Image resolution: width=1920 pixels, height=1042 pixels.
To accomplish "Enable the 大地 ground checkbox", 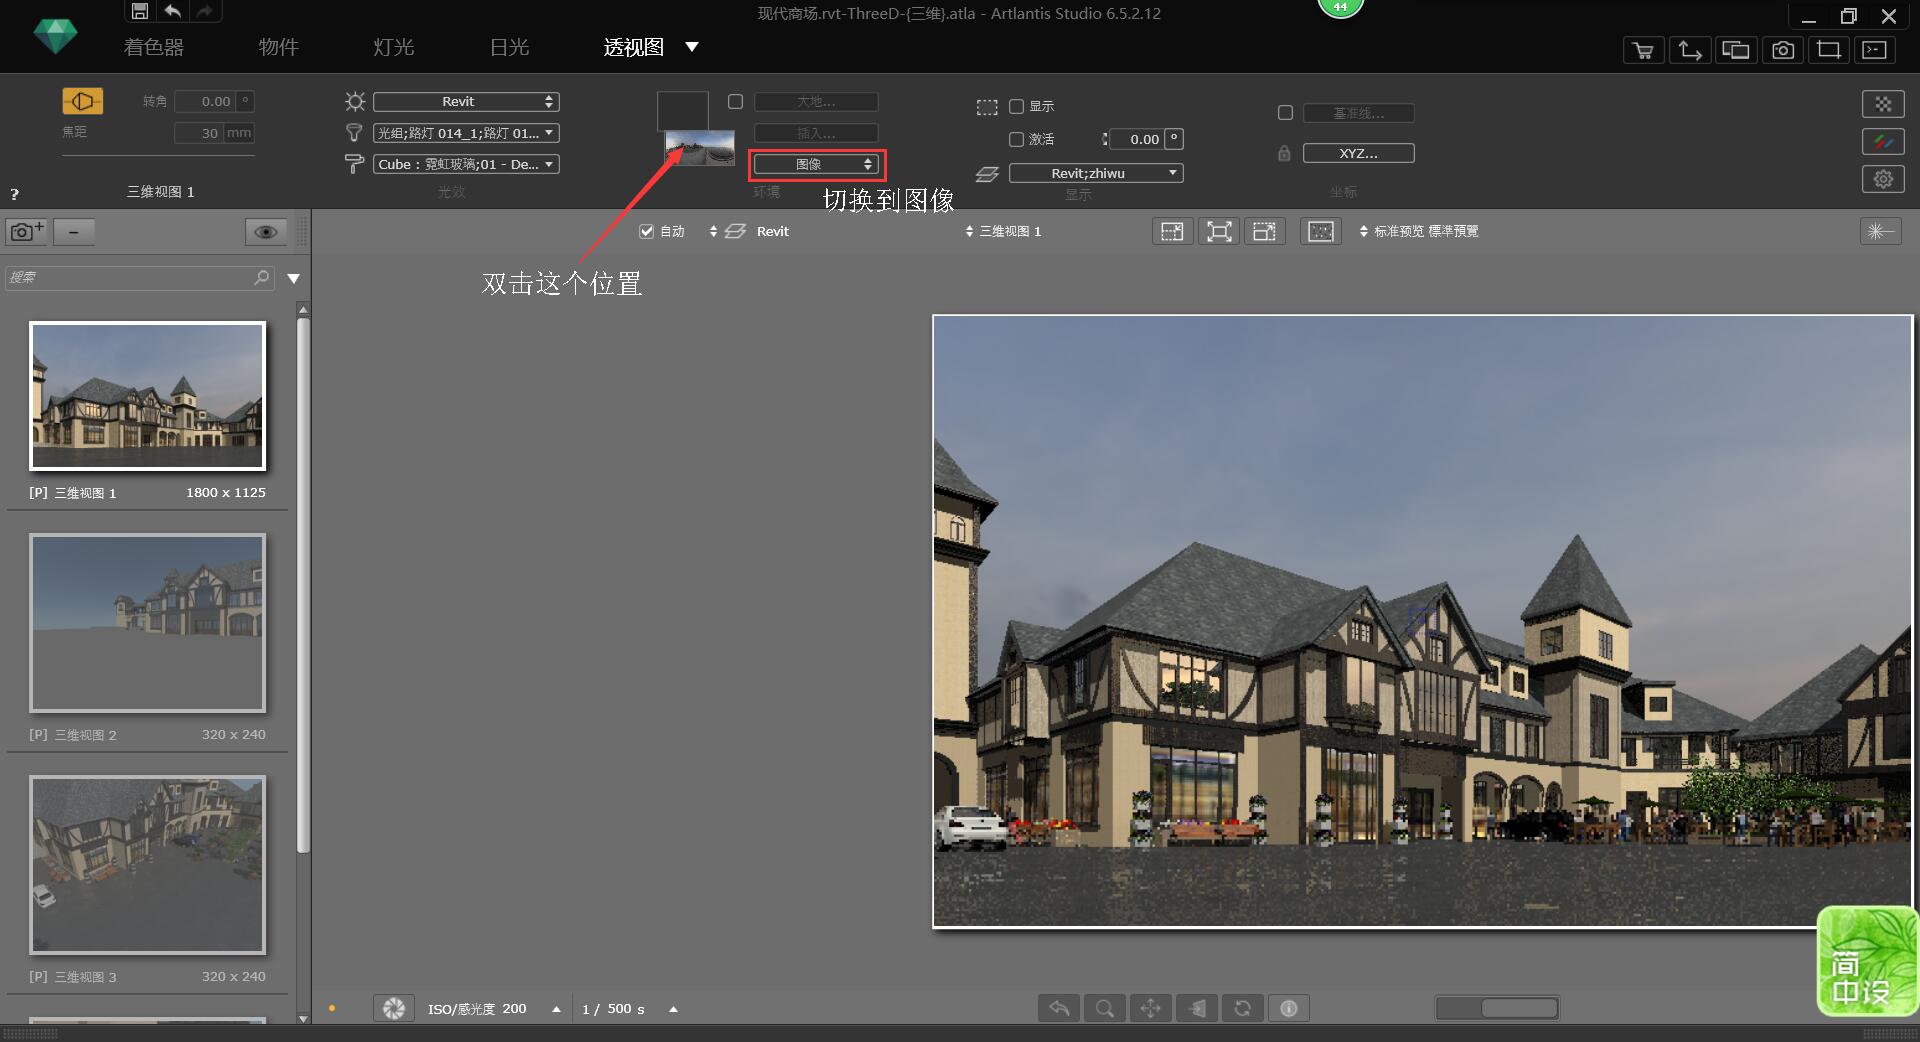I will 735,101.
